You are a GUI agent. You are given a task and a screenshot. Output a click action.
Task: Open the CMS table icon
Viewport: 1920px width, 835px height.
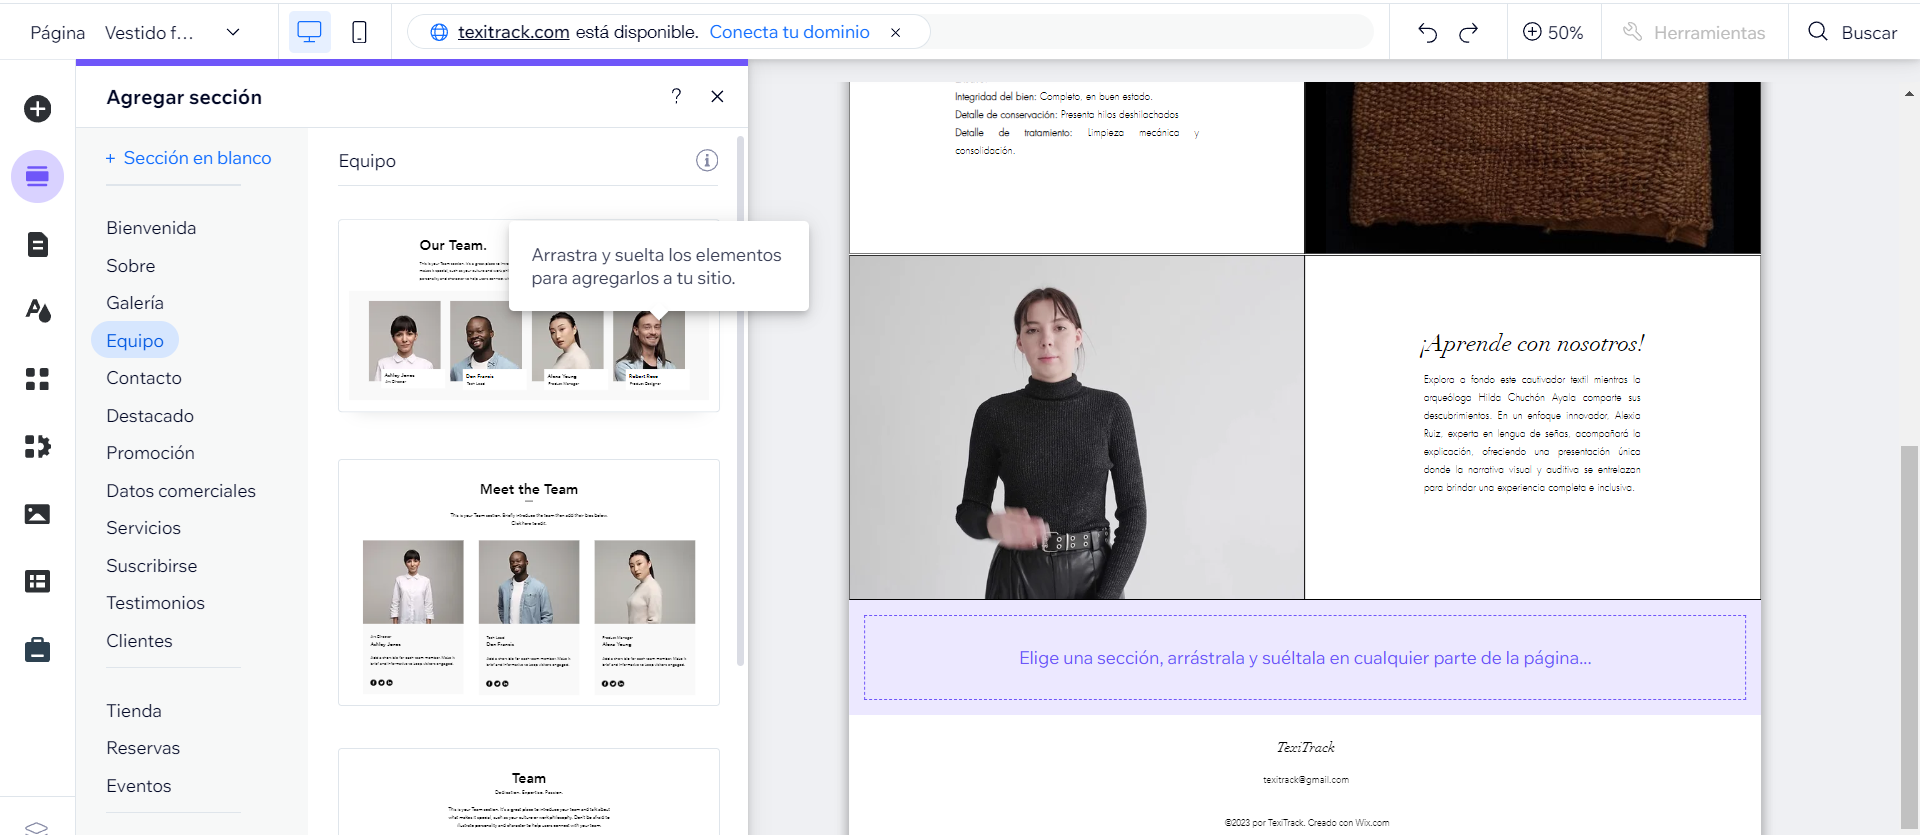point(37,581)
